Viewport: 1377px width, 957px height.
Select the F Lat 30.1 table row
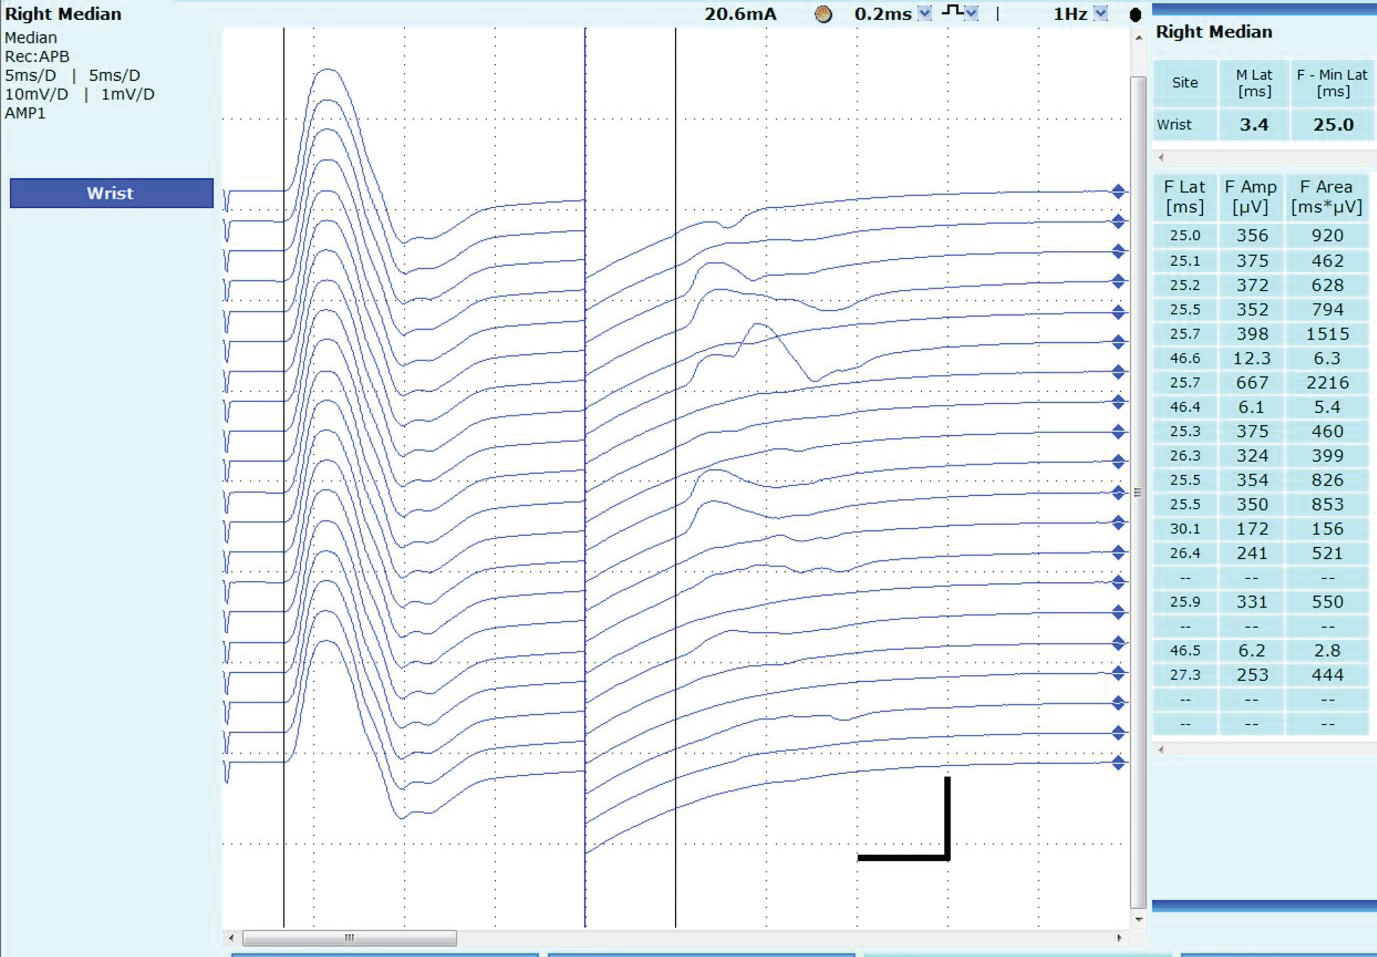pos(1260,529)
